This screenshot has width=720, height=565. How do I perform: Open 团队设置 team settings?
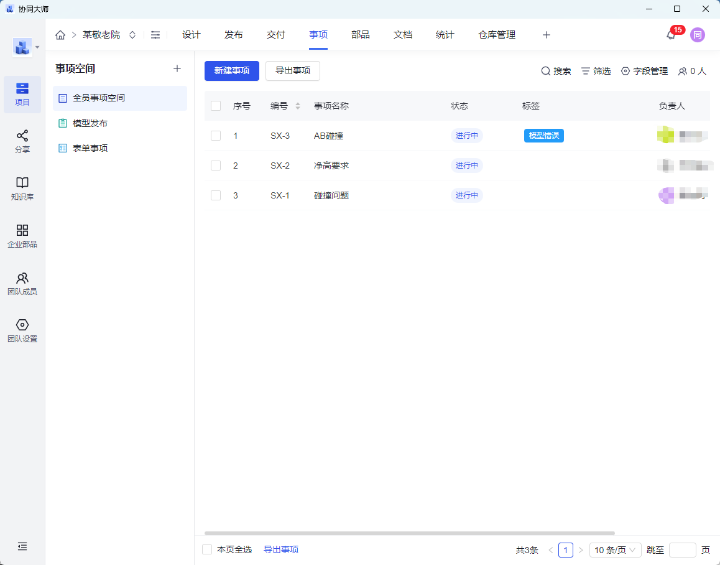pyautogui.click(x=22, y=330)
